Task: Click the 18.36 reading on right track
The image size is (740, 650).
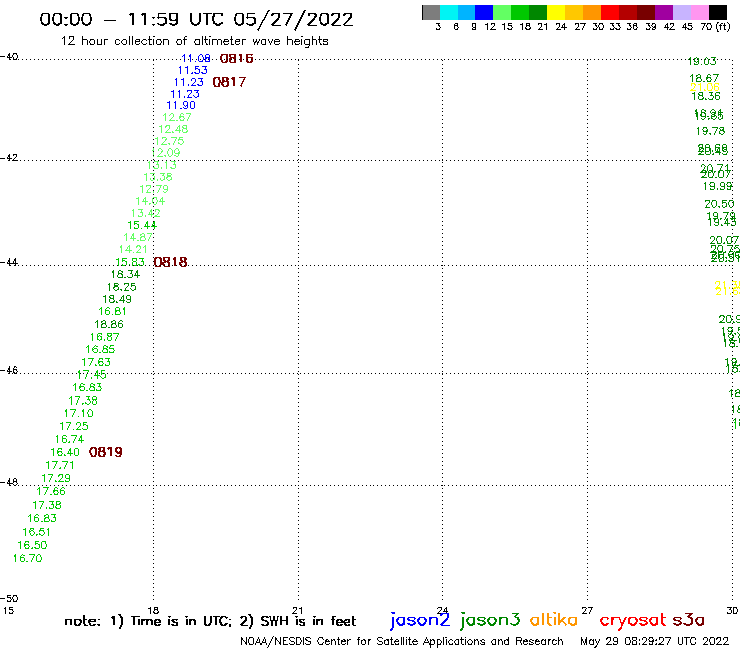Action: (706, 96)
